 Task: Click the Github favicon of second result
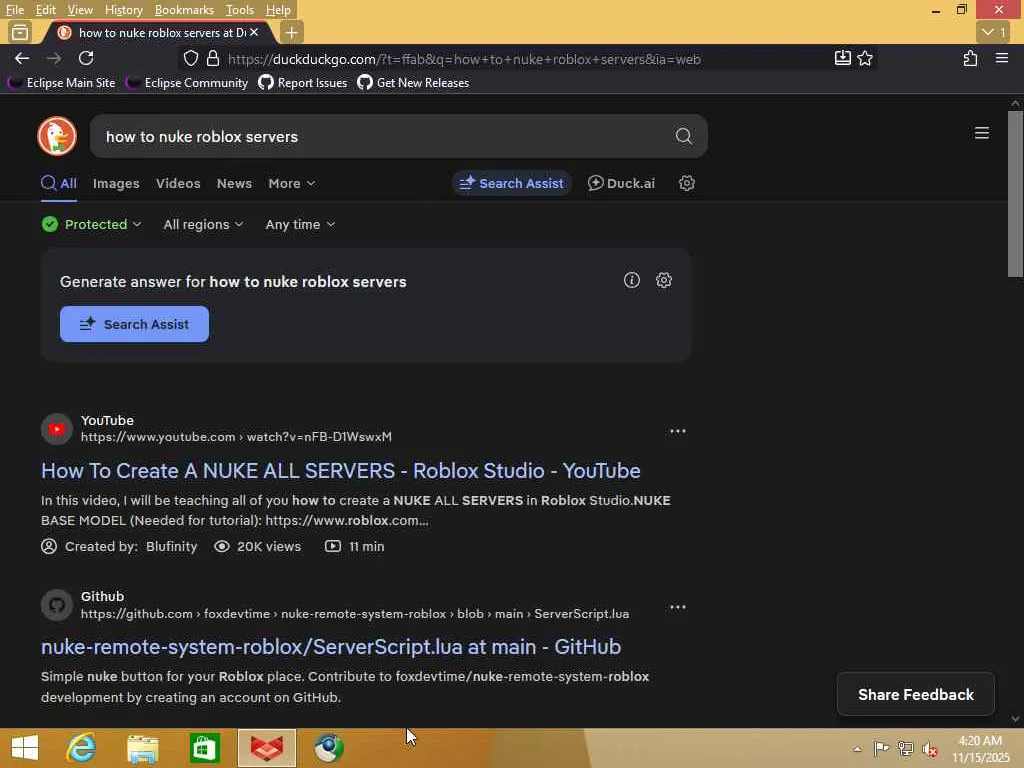coord(57,605)
